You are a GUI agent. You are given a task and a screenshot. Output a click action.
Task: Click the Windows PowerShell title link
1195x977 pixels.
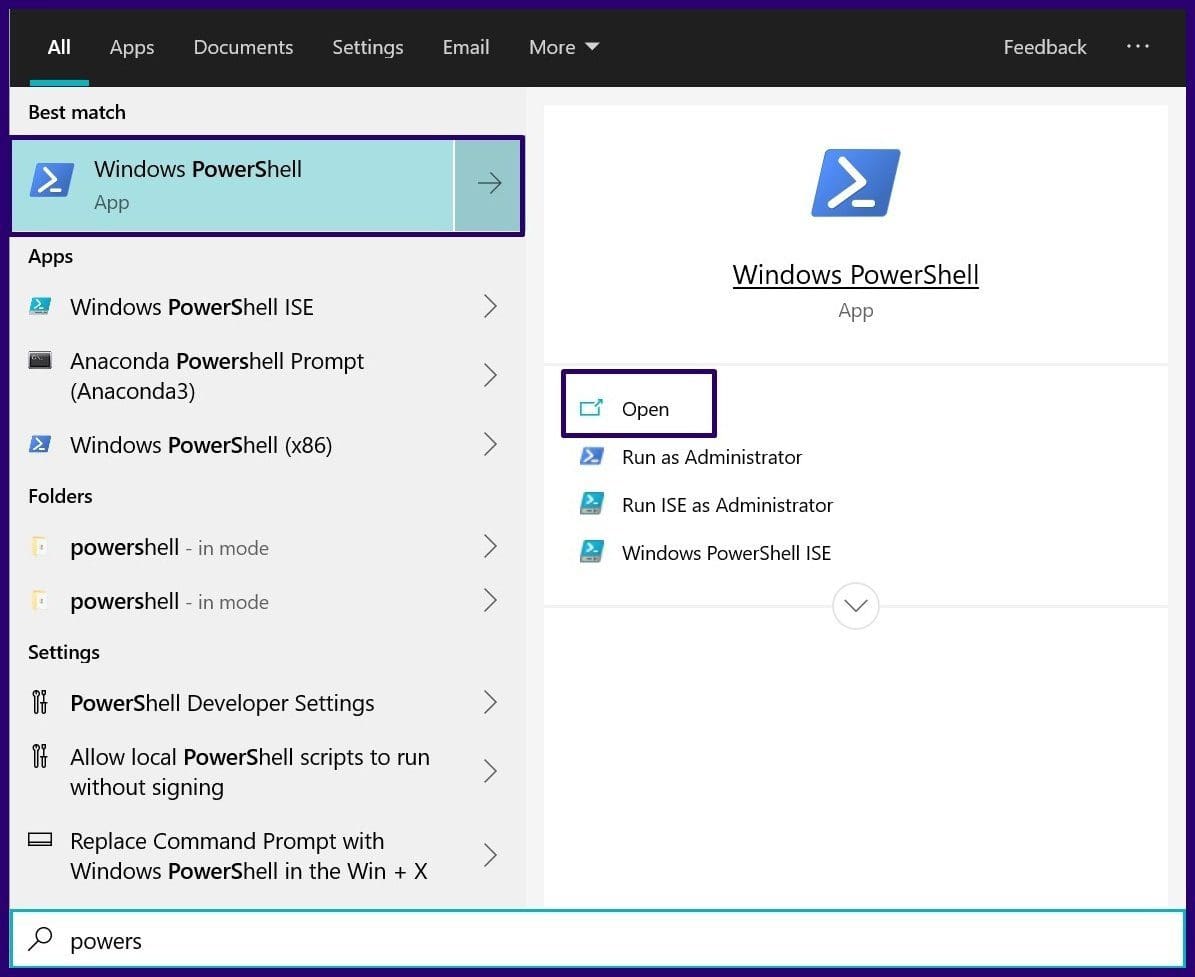(855, 274)
